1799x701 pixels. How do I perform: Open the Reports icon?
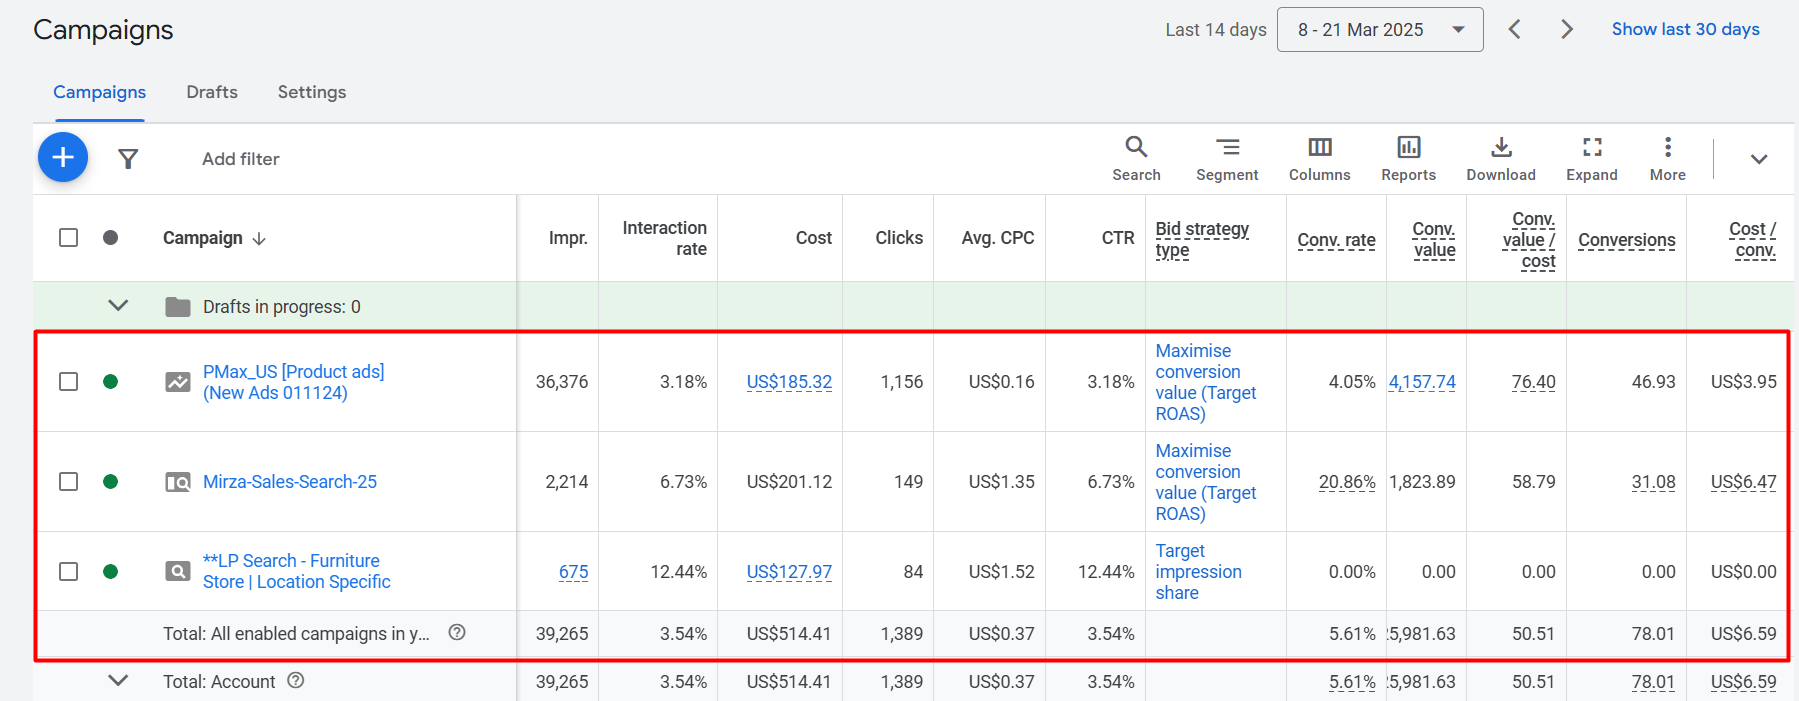tap(1408, 159)
